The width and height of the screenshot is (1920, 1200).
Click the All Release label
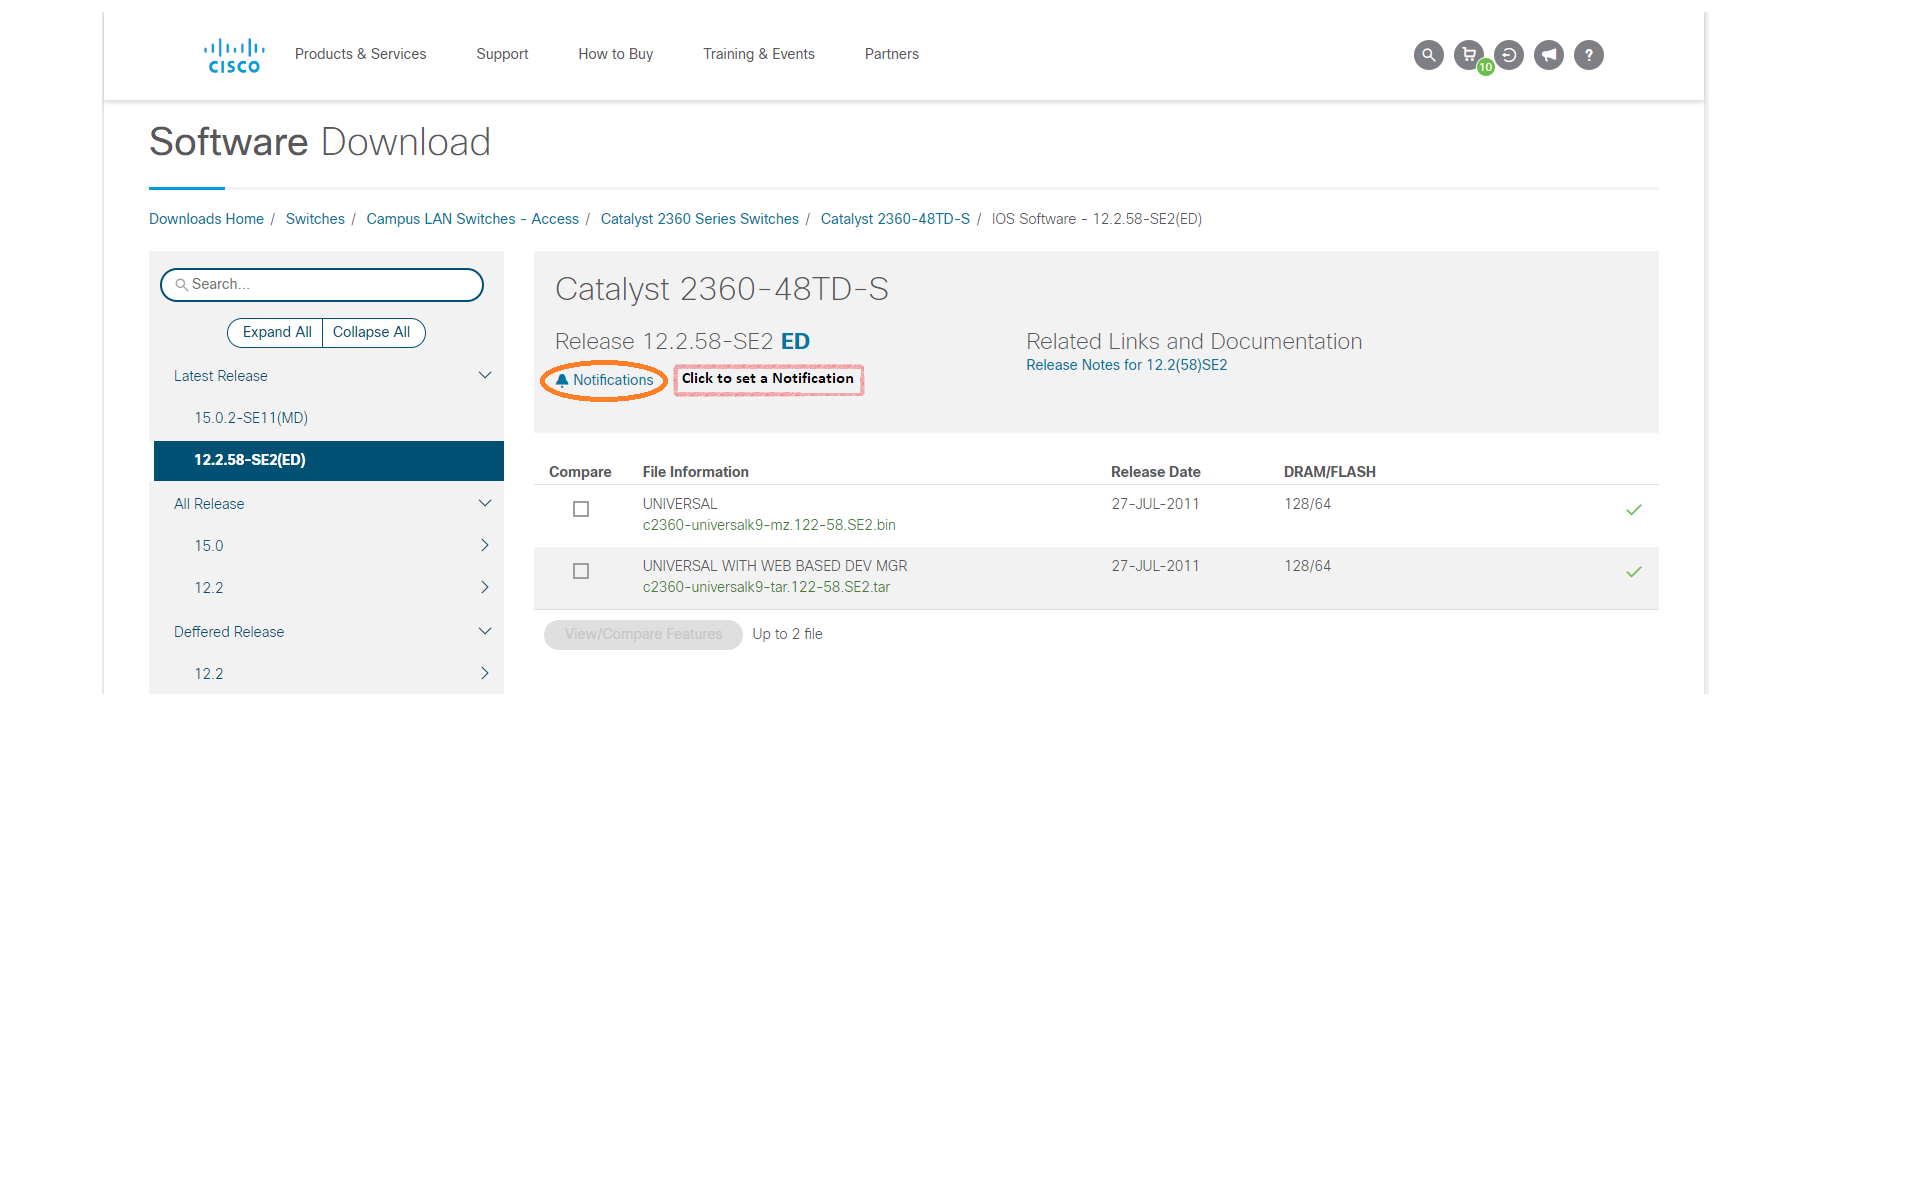click(209, 504)
